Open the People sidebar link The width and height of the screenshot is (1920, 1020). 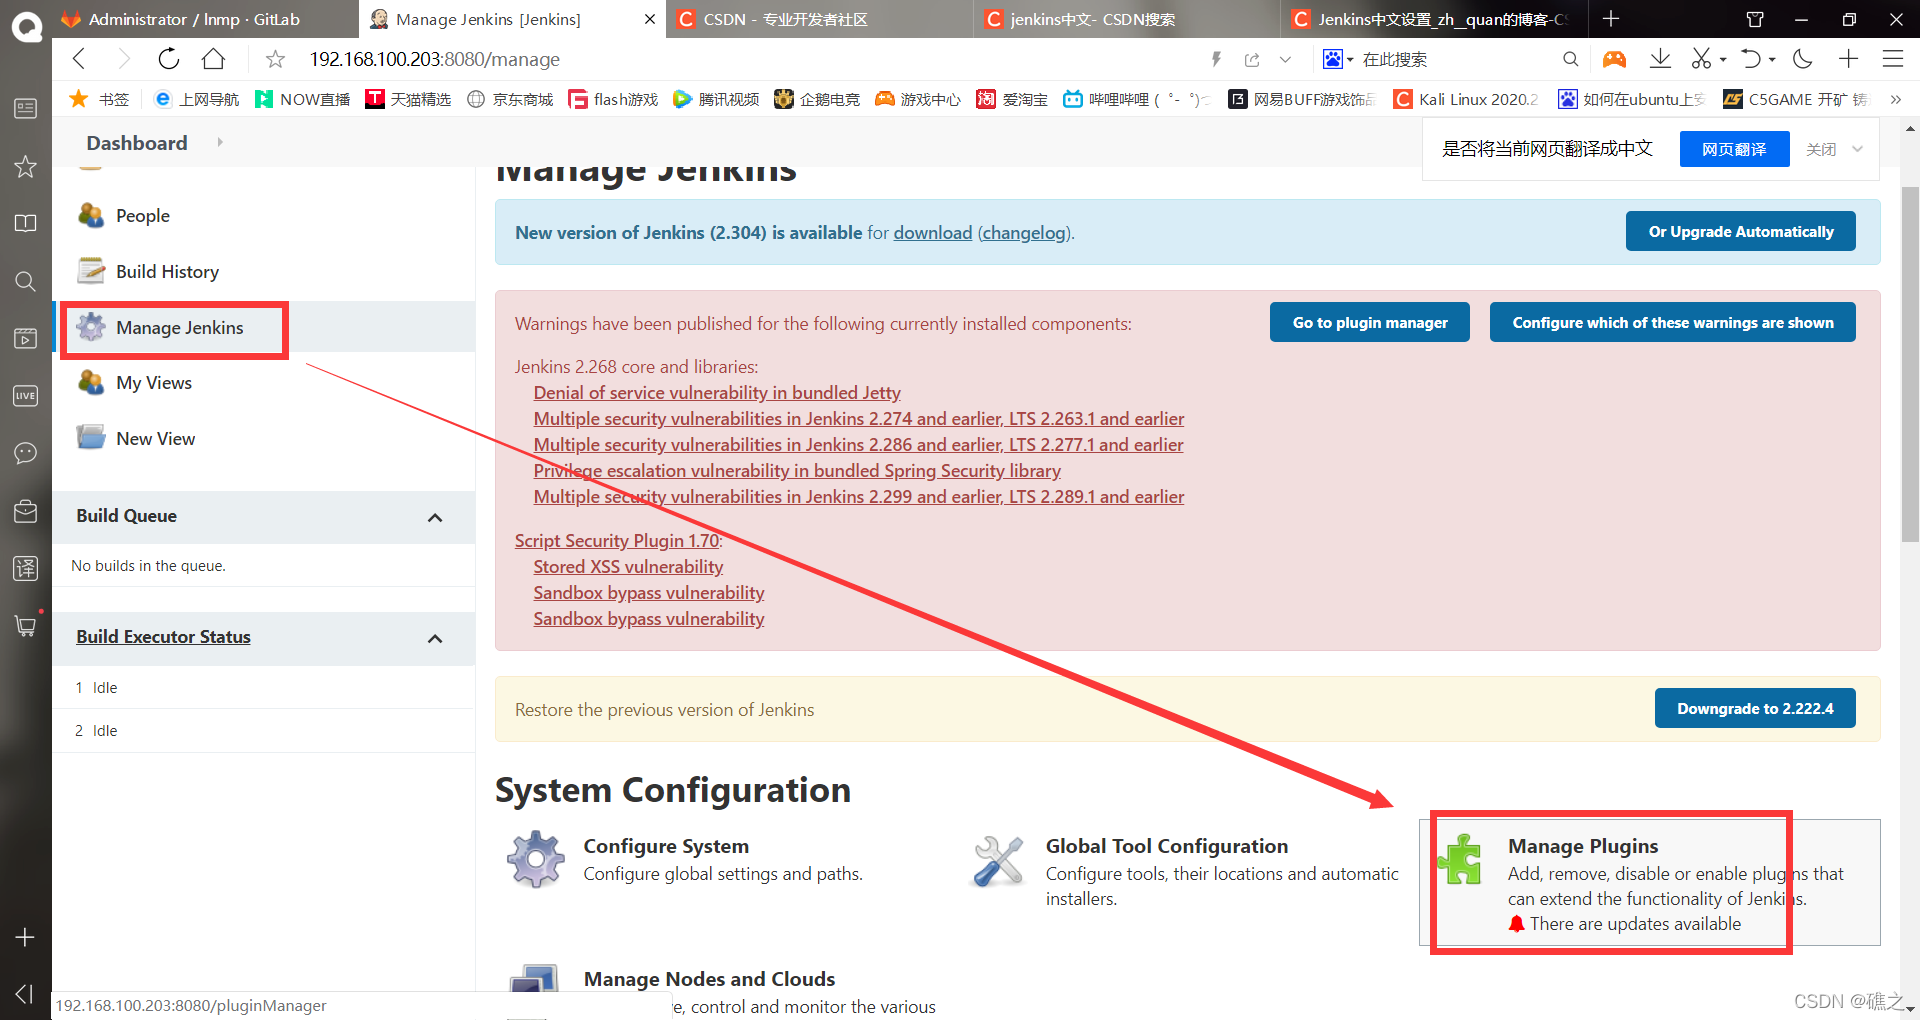click(143, 215)
